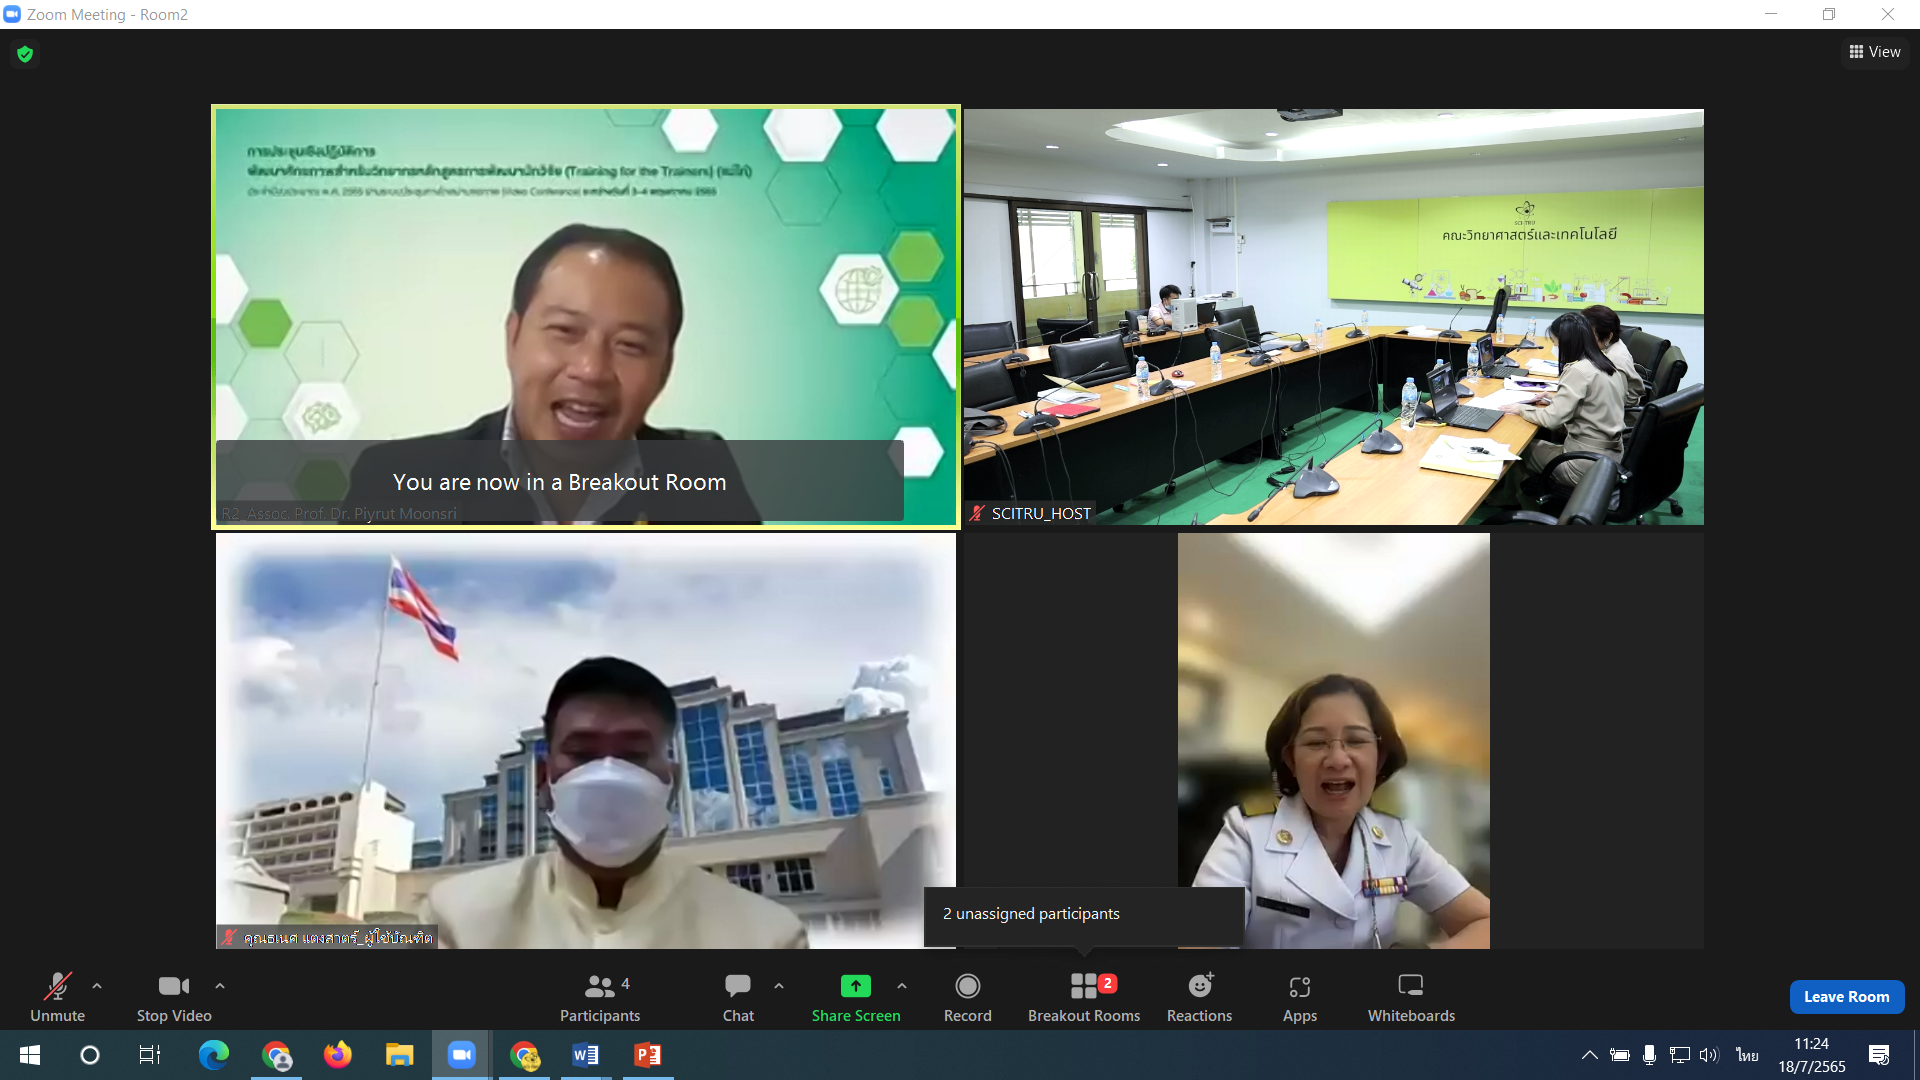Screen dimensions: 1920x1080
Task: Expand chat options arrow beside Chat
Action: 779,986
